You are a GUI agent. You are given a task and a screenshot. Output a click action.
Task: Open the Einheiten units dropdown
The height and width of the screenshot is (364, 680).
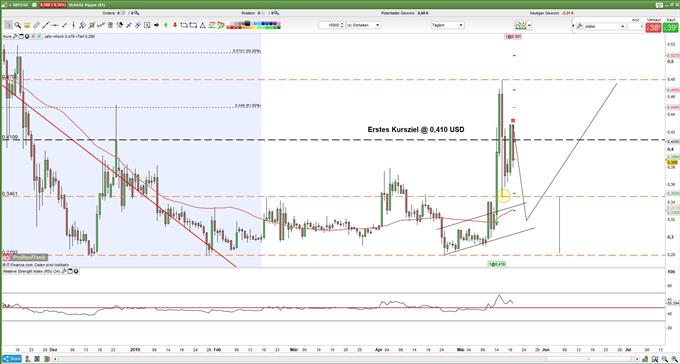363,25
